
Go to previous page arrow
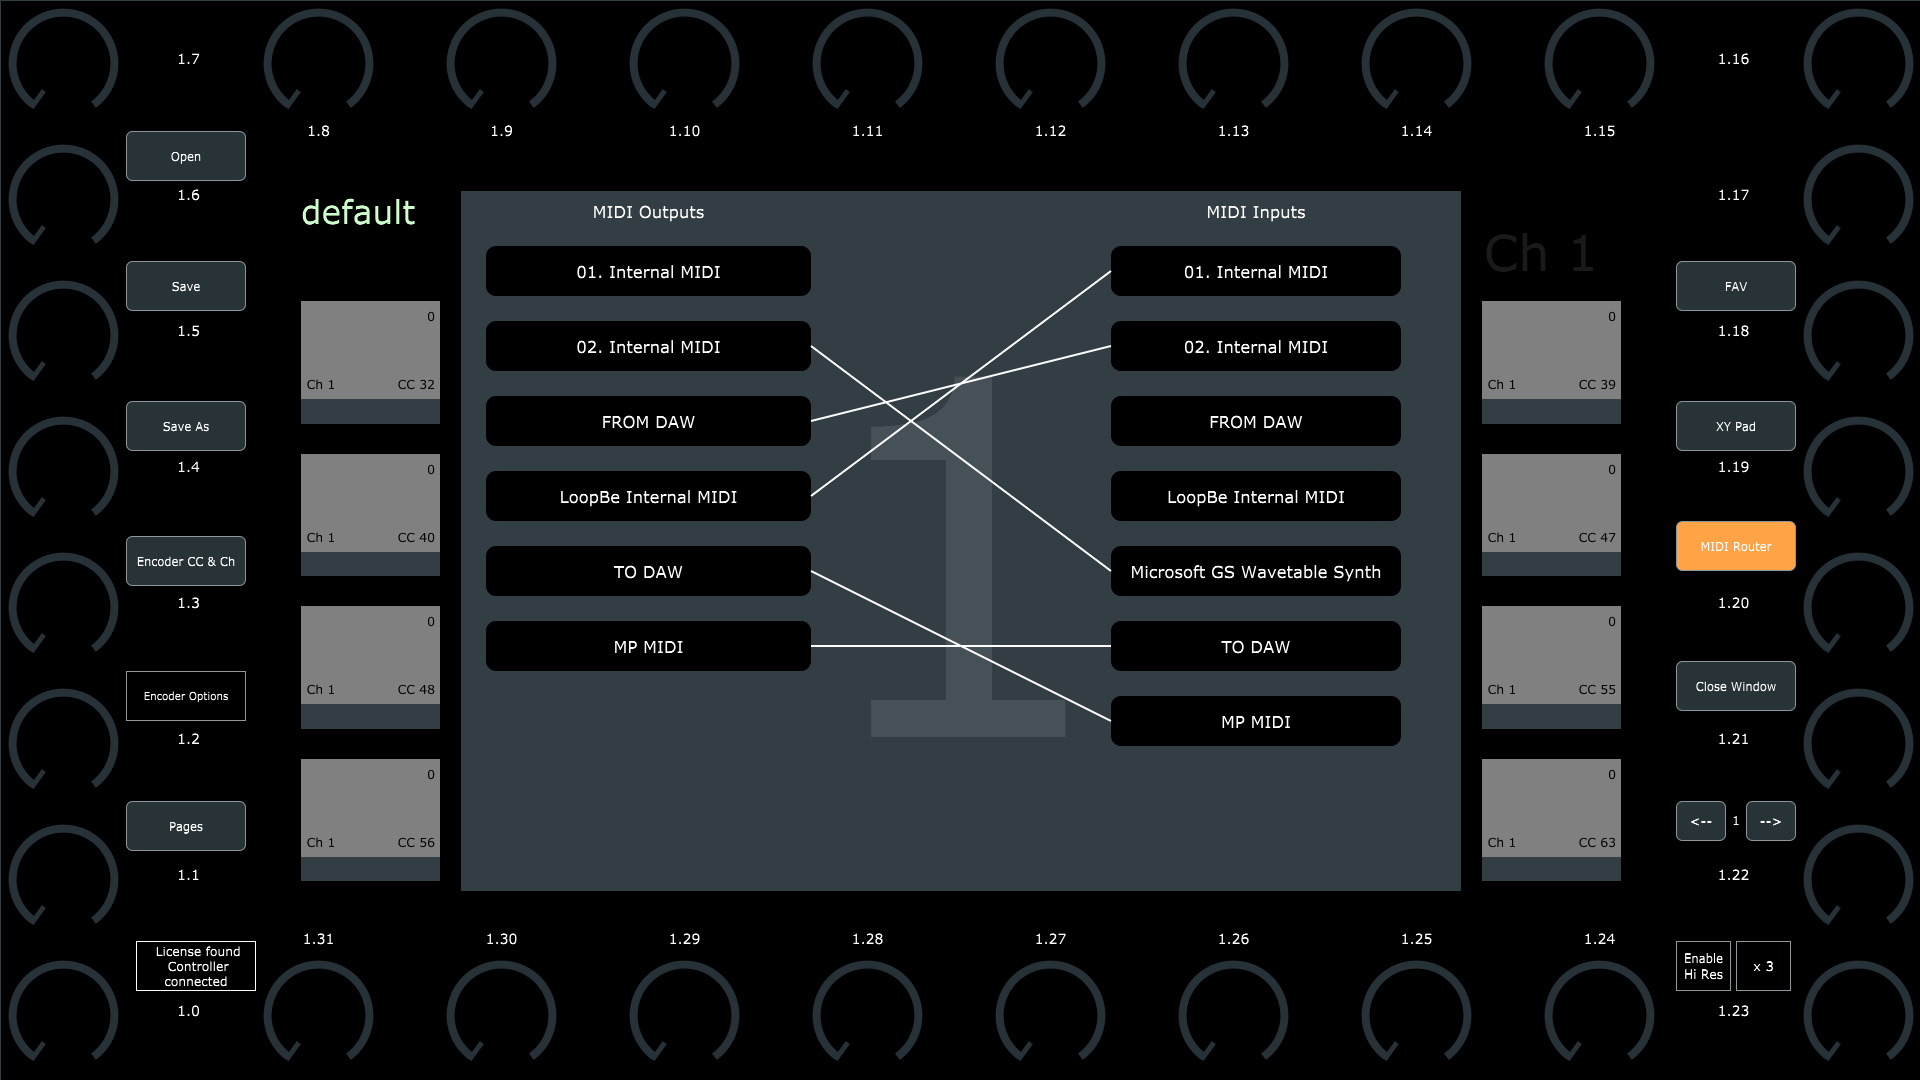1701,821
